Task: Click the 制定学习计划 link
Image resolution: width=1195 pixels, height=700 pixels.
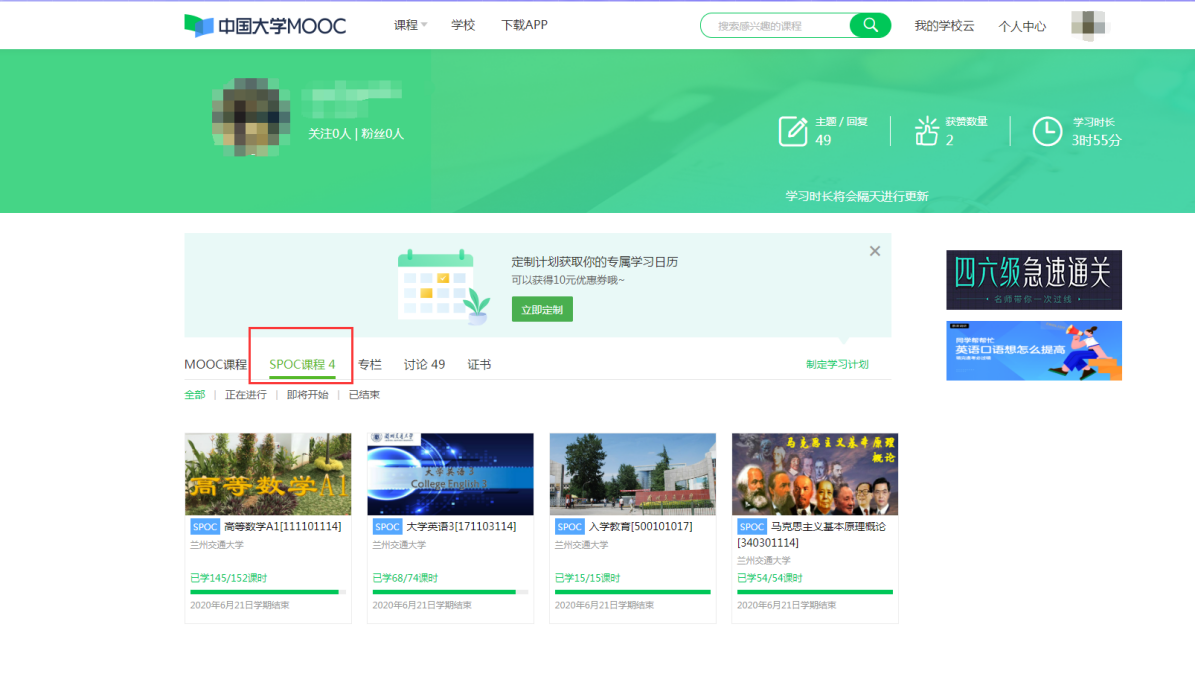Action: point(837,365)
